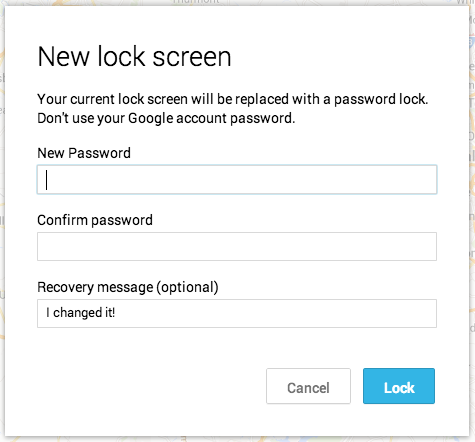This screenshot has height=442, width=475.
Task: Click inside the Recovery message field
Action: click(x=237, y=313)
